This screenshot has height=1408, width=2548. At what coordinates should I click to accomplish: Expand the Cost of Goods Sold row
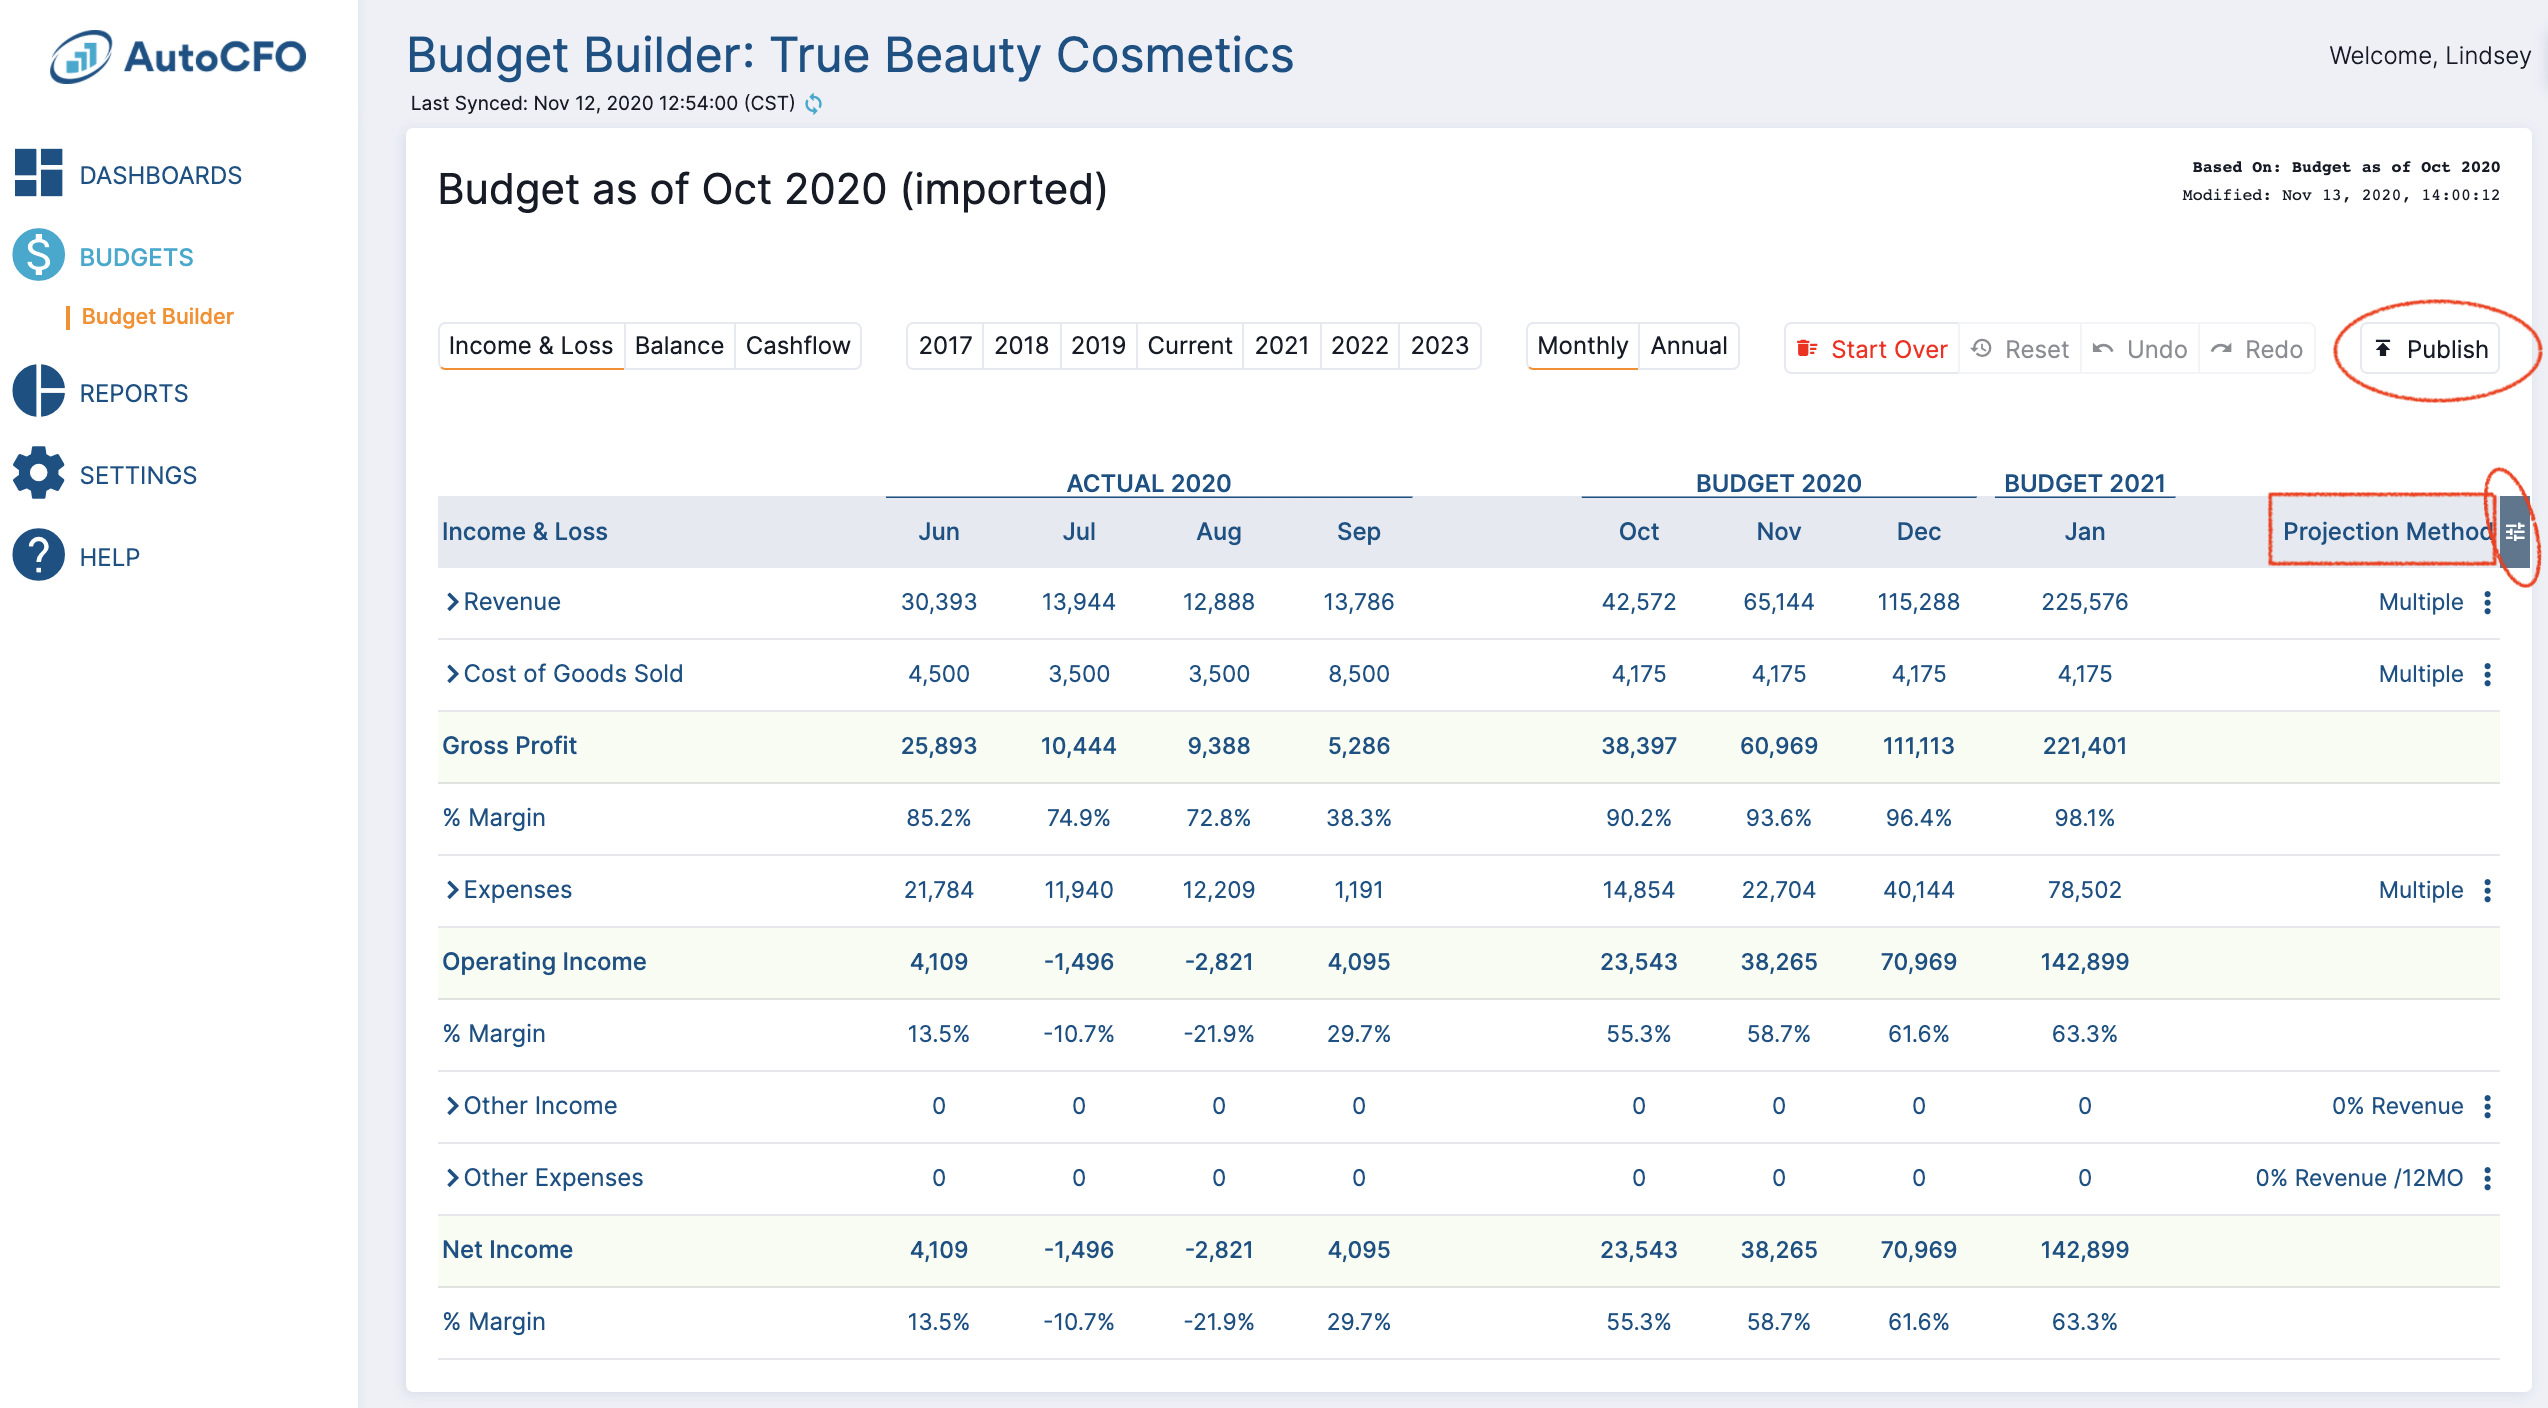[452, 674]
